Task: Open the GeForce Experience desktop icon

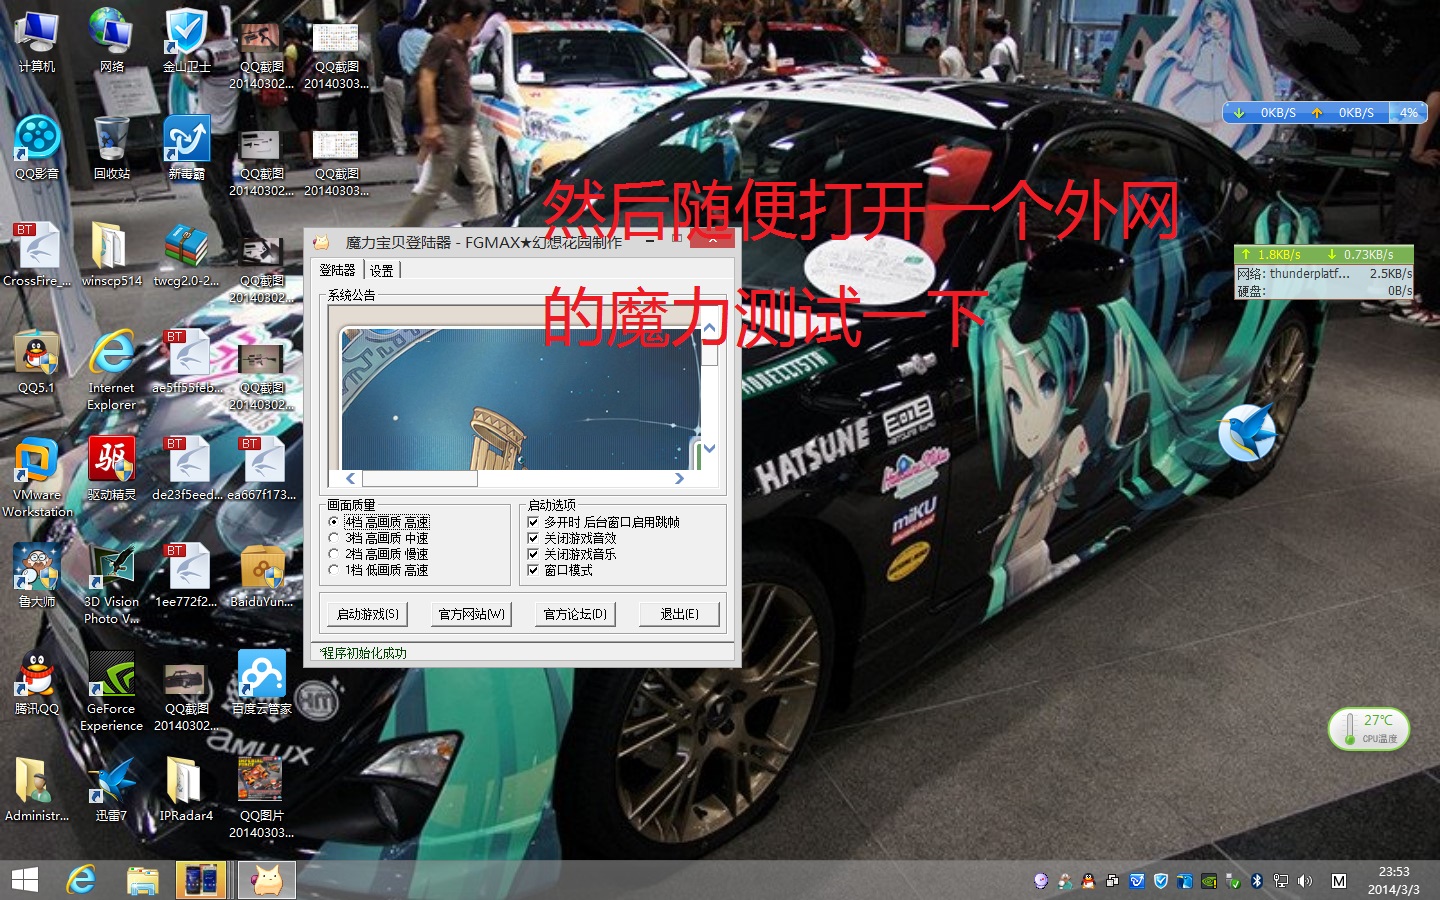Action: tap(111, 680)
